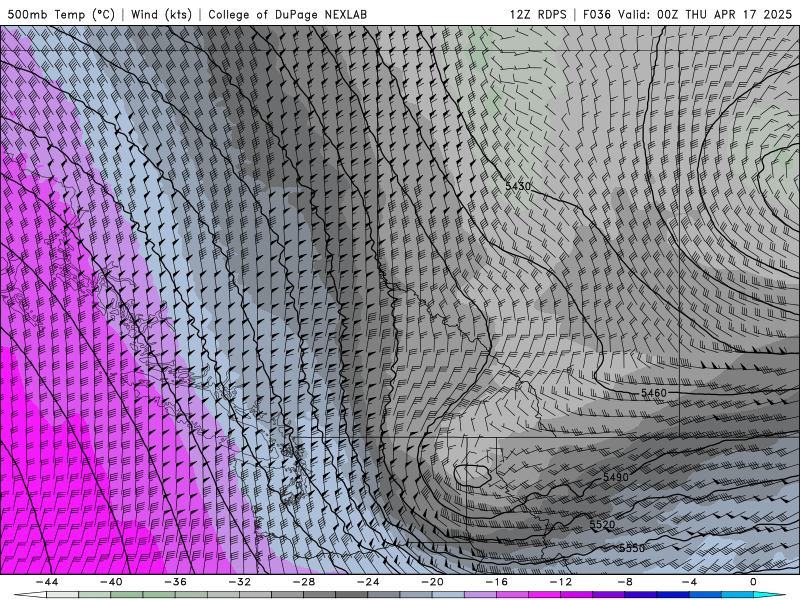Click the -44 colorbar tick label

tap(47, 582)
